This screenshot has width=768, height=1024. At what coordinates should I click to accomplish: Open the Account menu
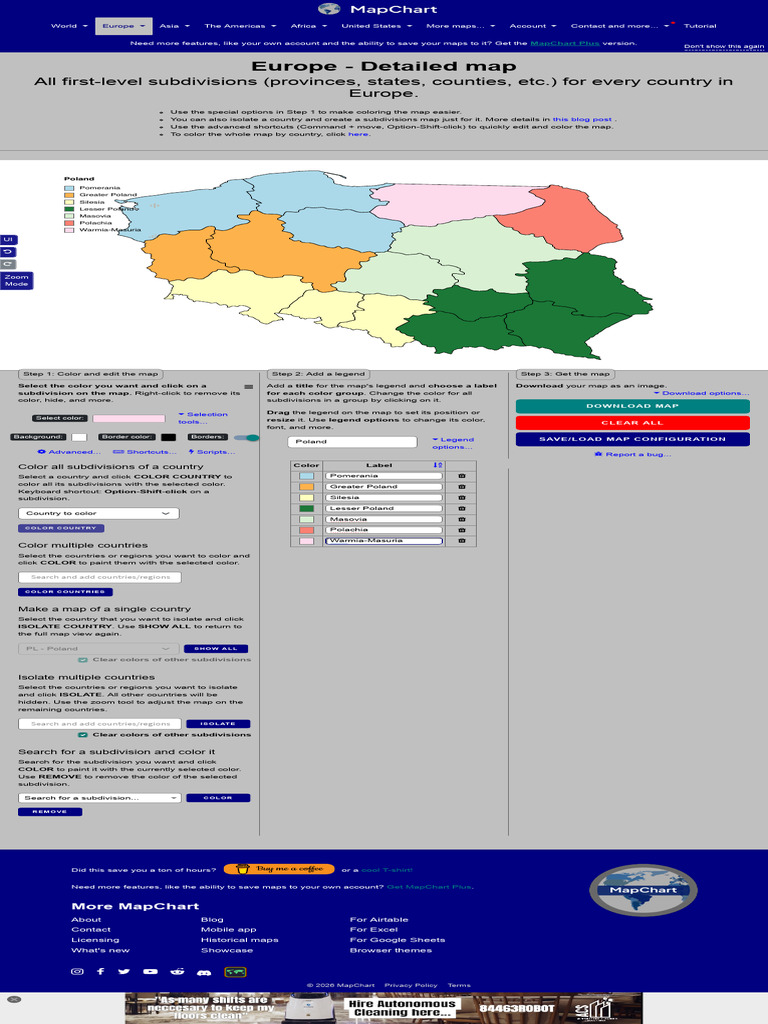pyautogui.click(x=532, y=26)
